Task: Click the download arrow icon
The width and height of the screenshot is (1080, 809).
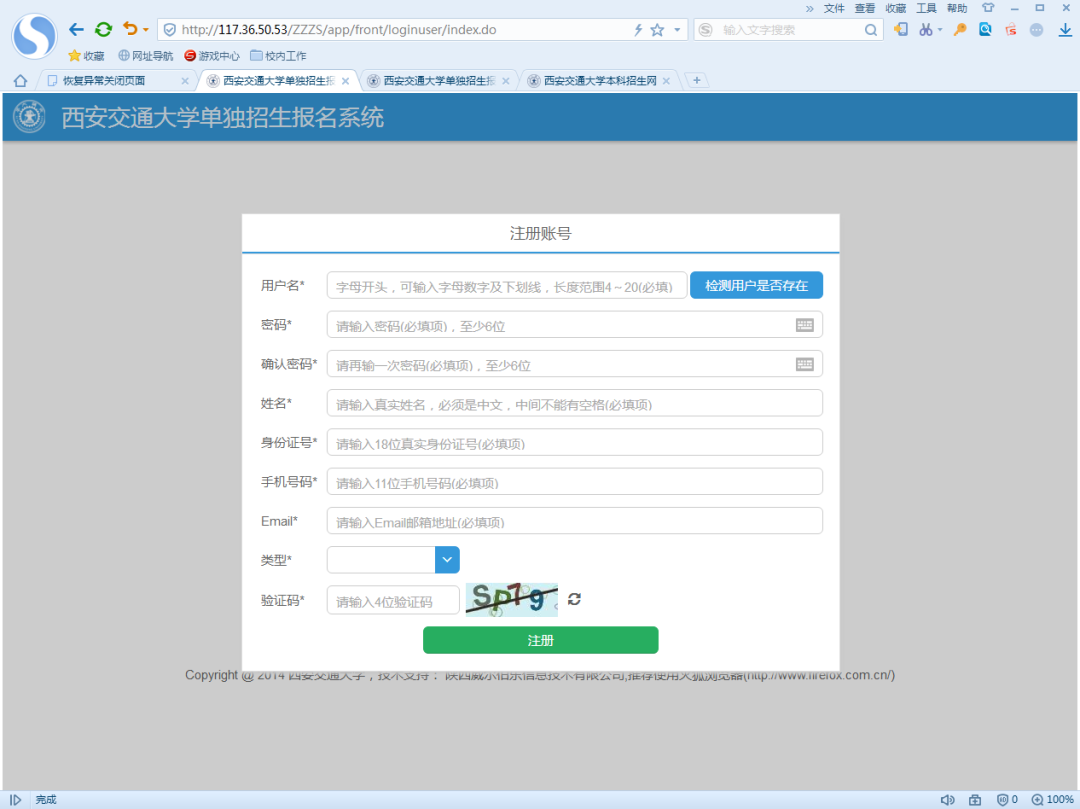Action: click(1065, 30)
